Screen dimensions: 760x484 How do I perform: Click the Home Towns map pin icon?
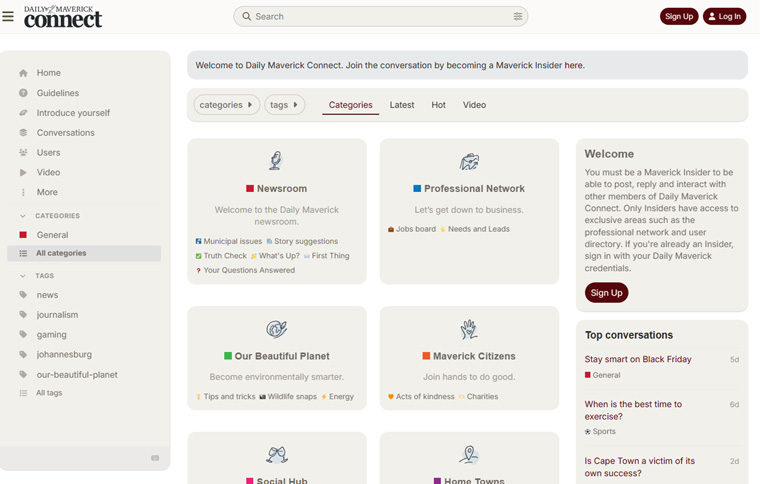[x=469, y=454]
